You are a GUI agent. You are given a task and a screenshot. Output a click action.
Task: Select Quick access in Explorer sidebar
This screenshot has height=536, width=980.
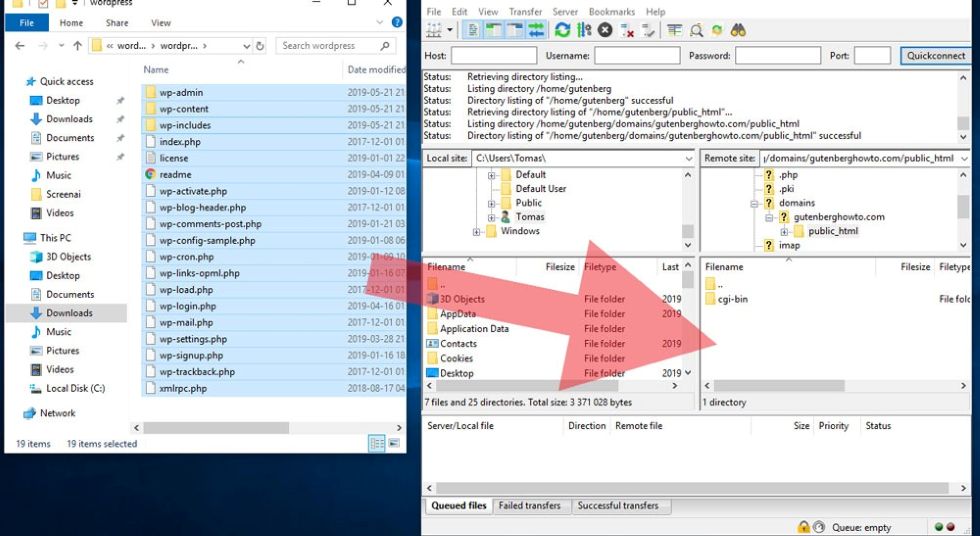pyautogui.click(x=59, y=81)
